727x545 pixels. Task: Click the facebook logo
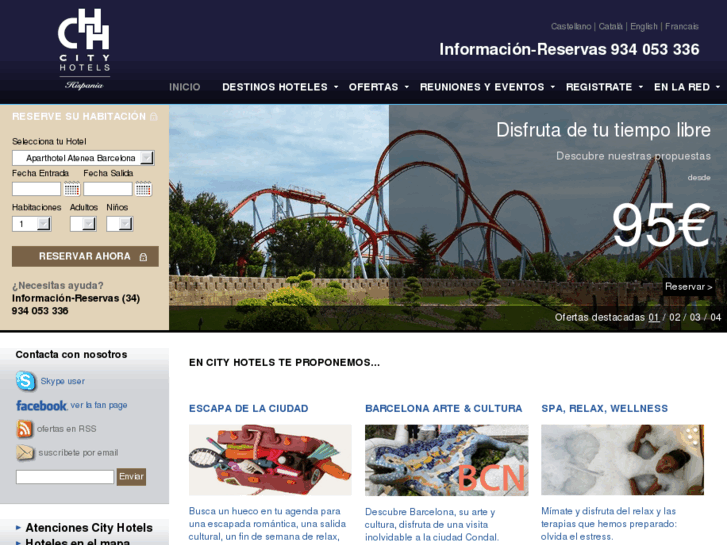click(x=41, y=405)
